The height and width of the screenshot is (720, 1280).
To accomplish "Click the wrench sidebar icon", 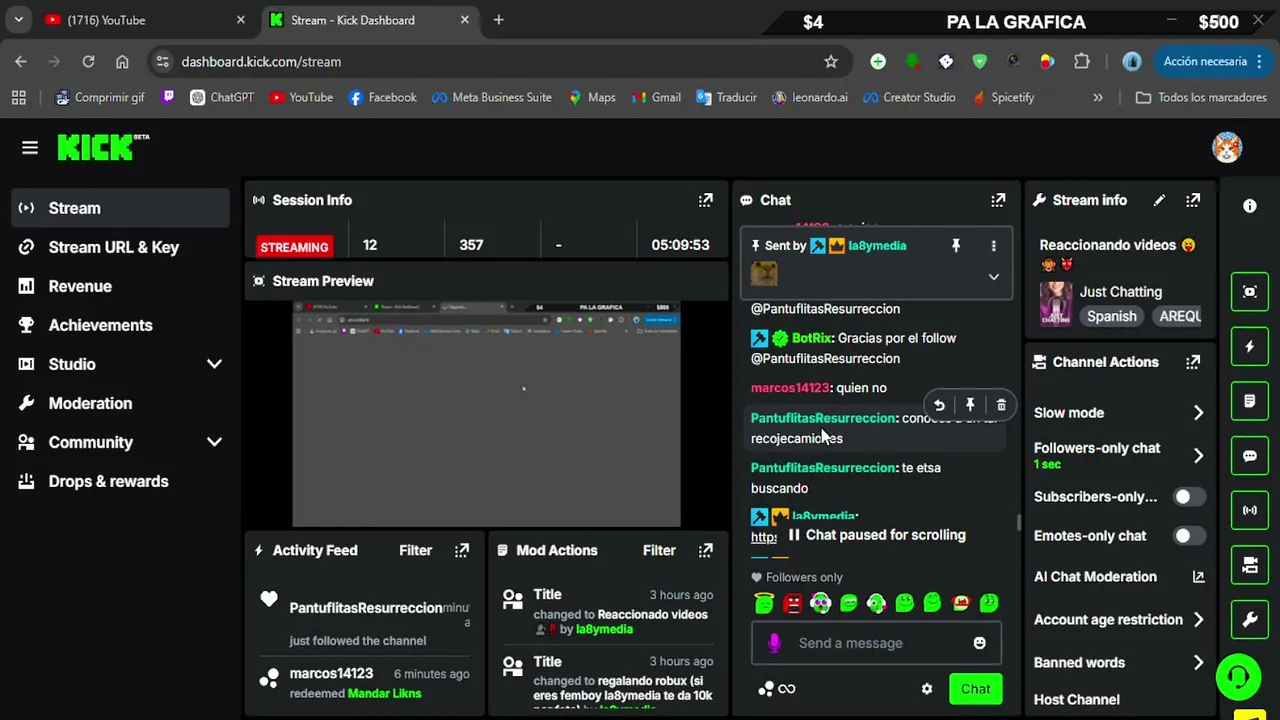I will click(1250, 620).
